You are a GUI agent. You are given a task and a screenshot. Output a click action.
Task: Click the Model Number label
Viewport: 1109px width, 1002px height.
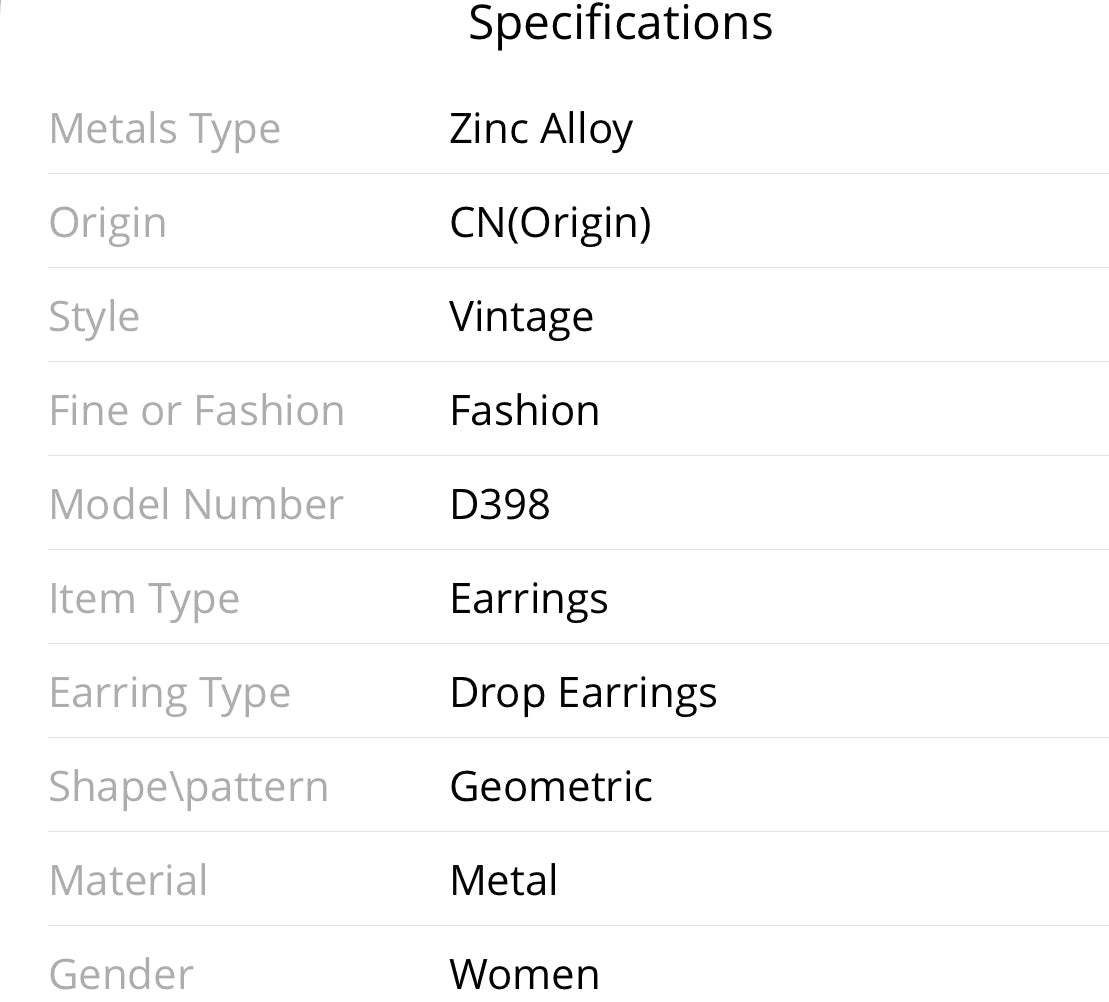pyautogui.click(x=196, y=504)
